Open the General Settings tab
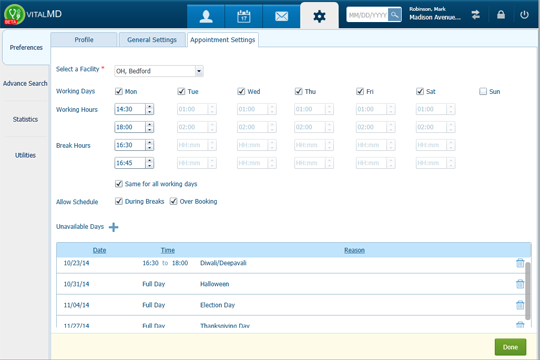540x360 pixels. click(152, 40)
